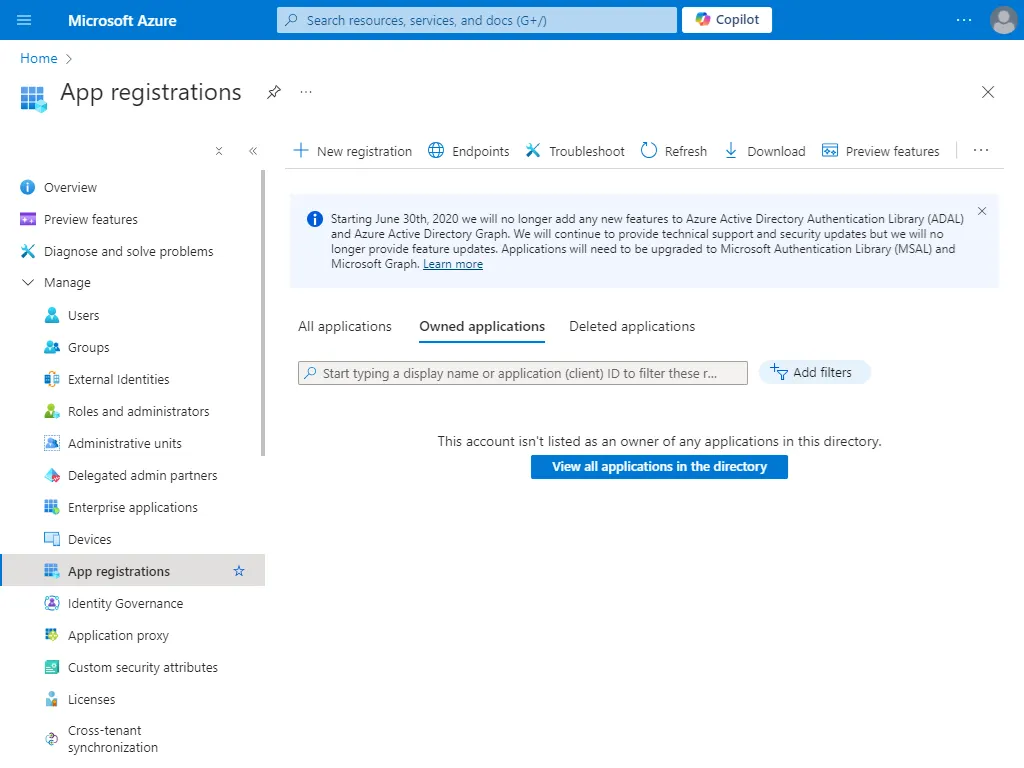Collapse the Manage section chevron
The image size is (1024, 768).
click(28, 283)
